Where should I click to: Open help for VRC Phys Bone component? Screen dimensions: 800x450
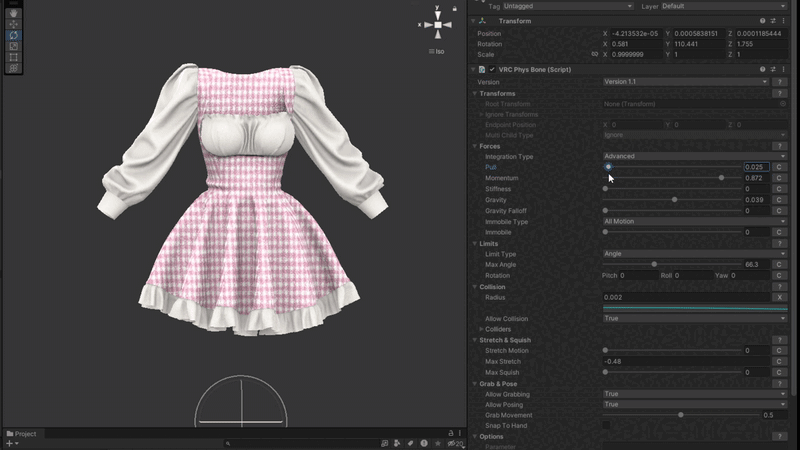click(x=763, y=69)
